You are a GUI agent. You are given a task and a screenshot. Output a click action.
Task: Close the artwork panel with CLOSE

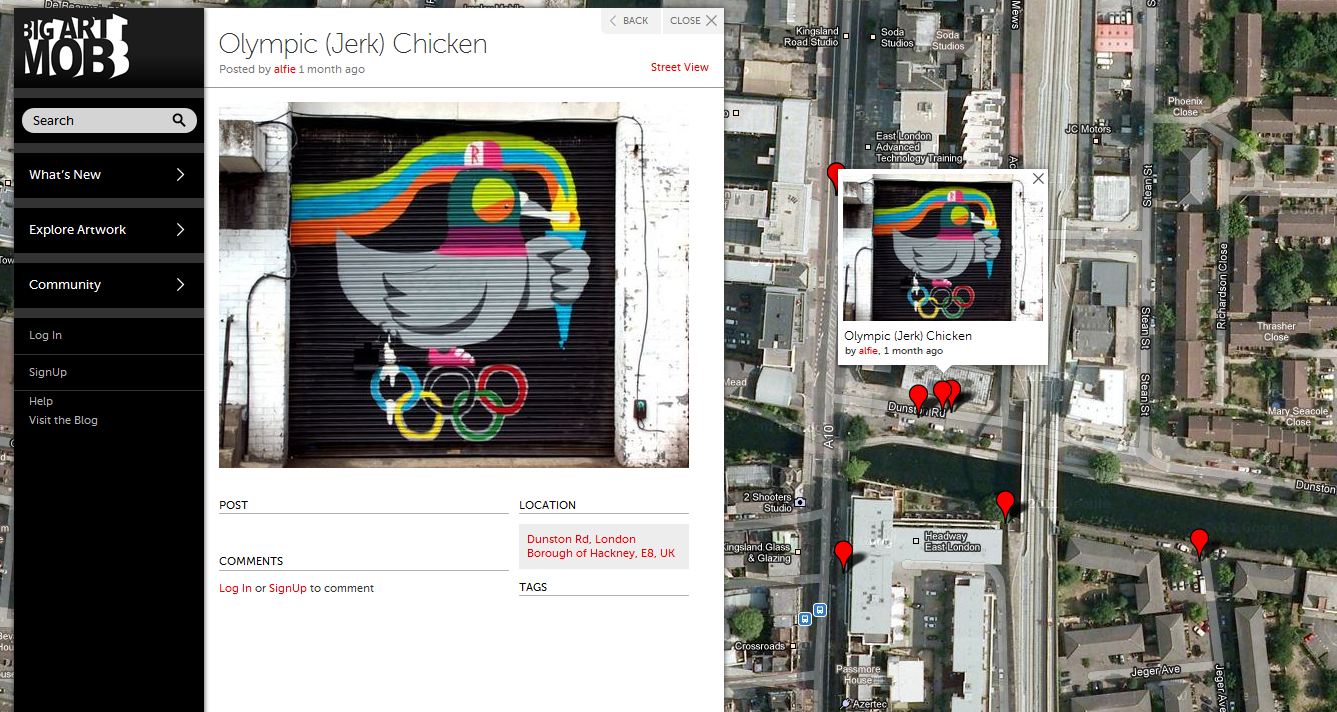pyautogui.click(x=693, y=21)
